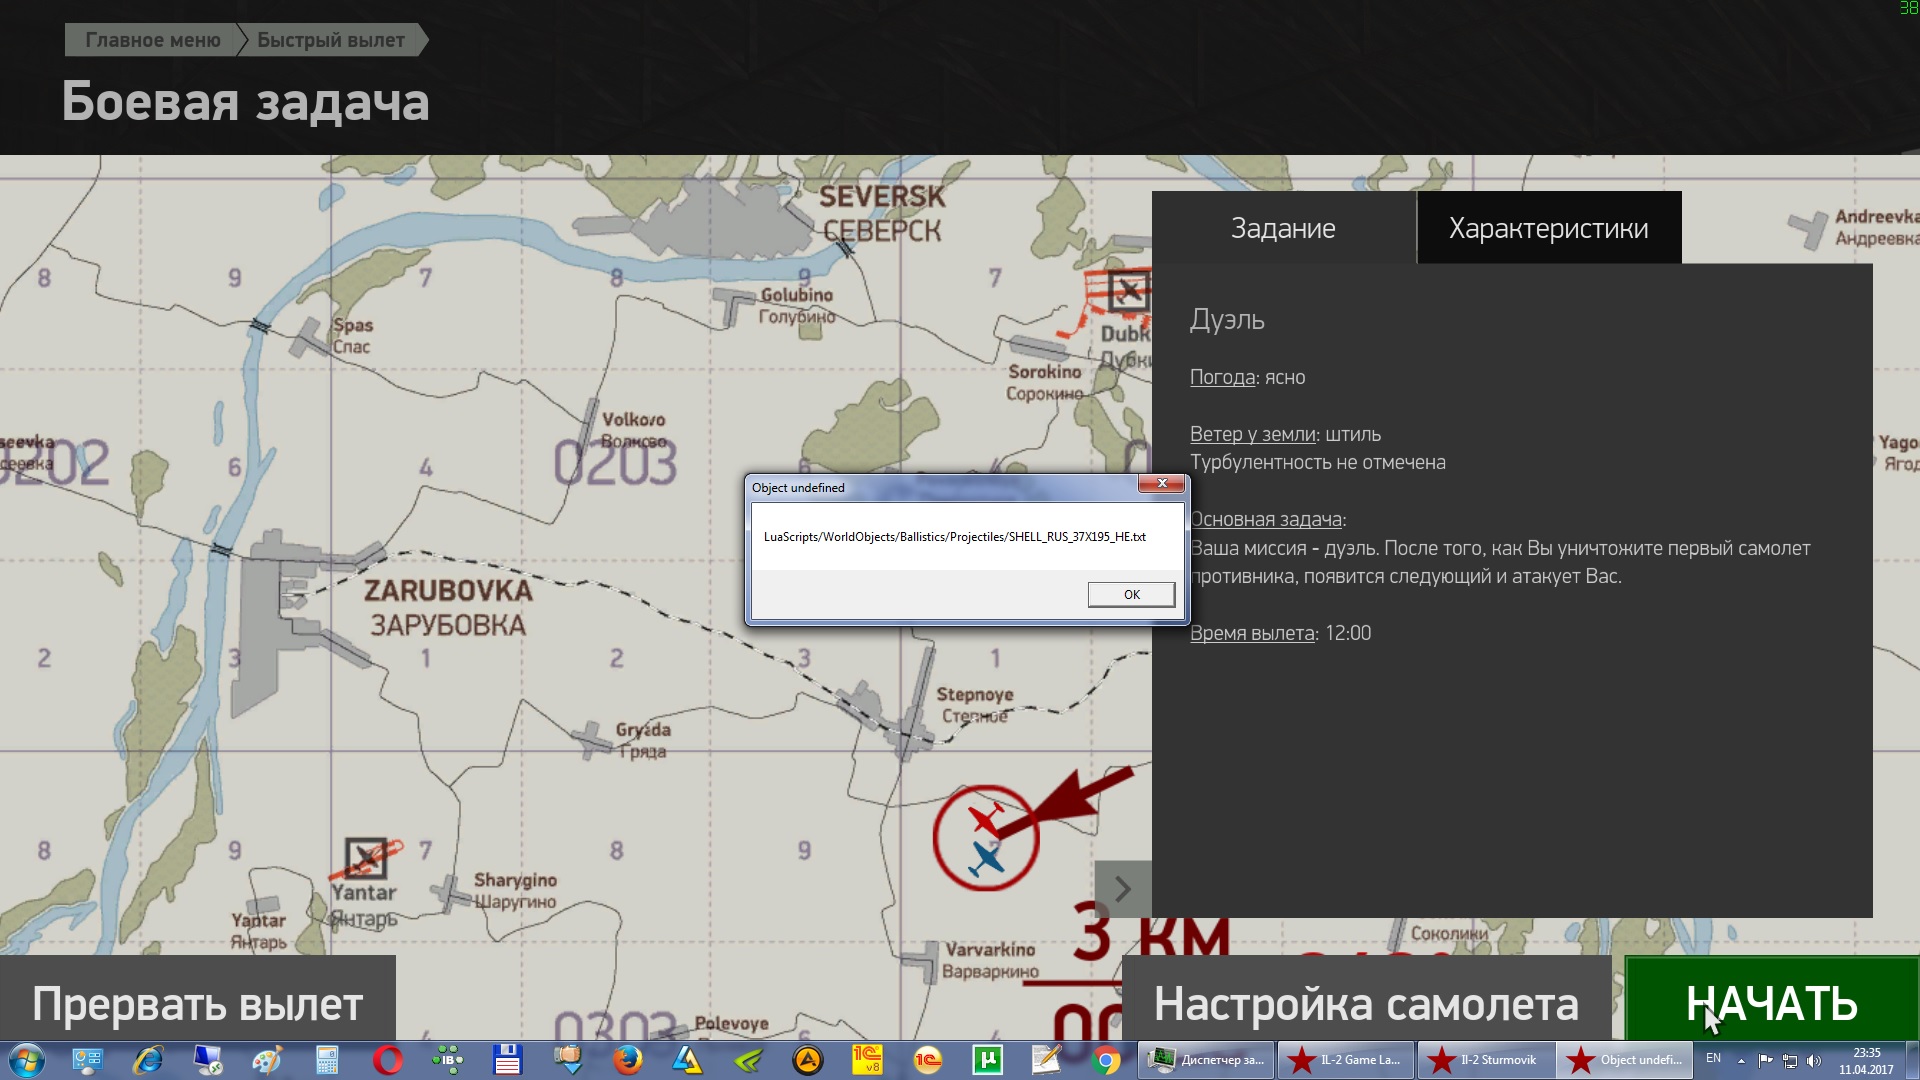The width and height of the screenshot is (1920, 1080).
Task: Go to Главное меню breadcrumb
Action: click(152, 40)
